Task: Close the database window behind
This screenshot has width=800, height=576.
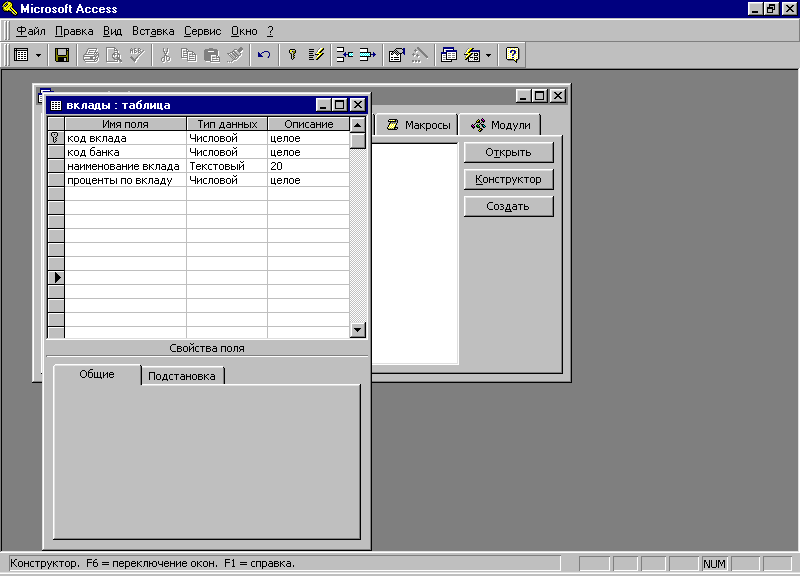Action: click(x=558, y=95)
